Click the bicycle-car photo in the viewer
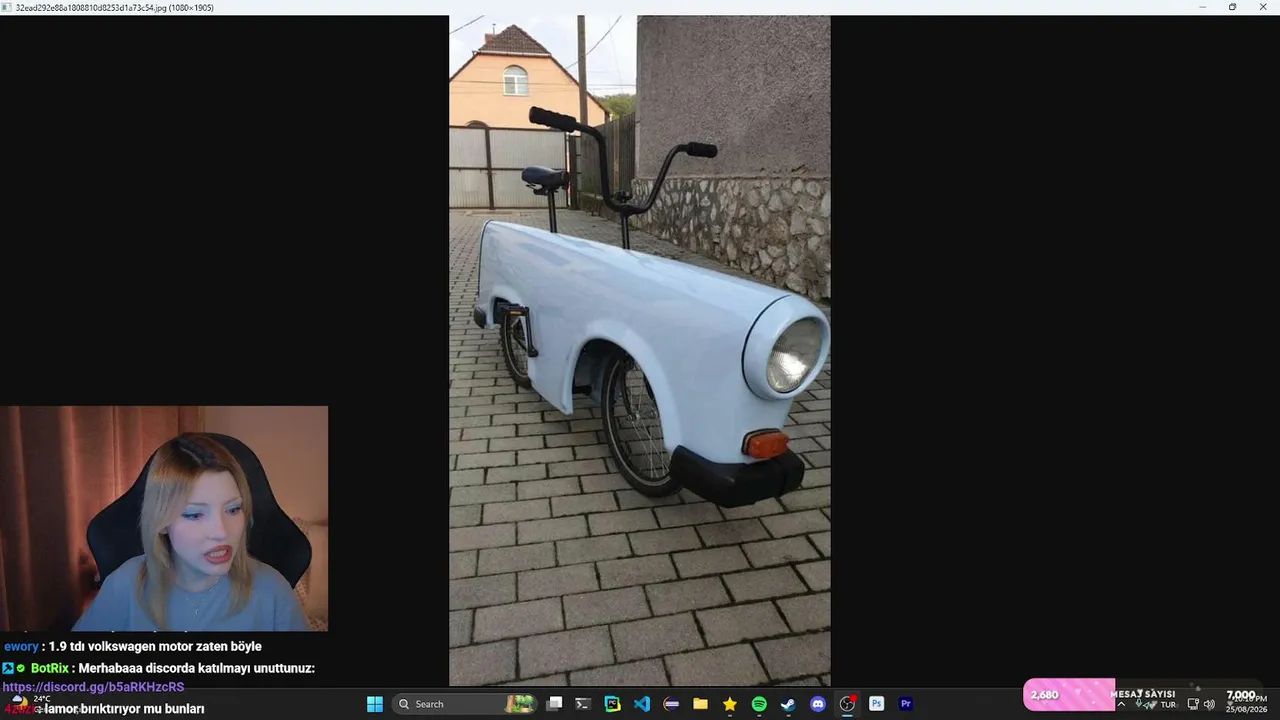1280x720 pixels. 639,350
